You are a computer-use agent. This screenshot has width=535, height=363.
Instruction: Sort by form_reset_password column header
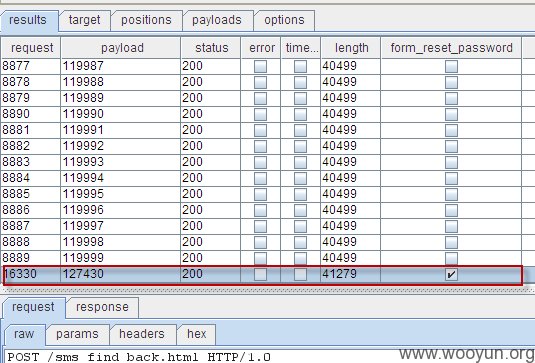click(x=451, y=48)
